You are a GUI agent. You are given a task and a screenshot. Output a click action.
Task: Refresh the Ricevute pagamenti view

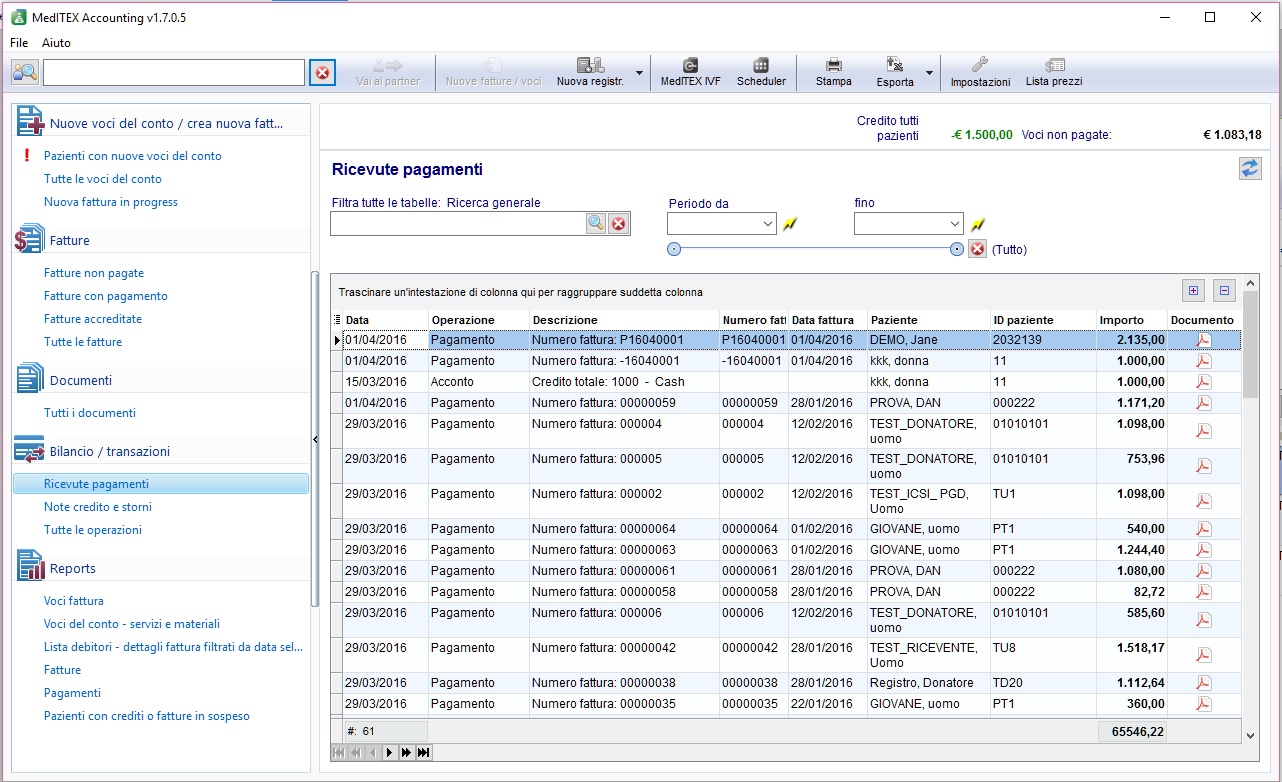1250,169
